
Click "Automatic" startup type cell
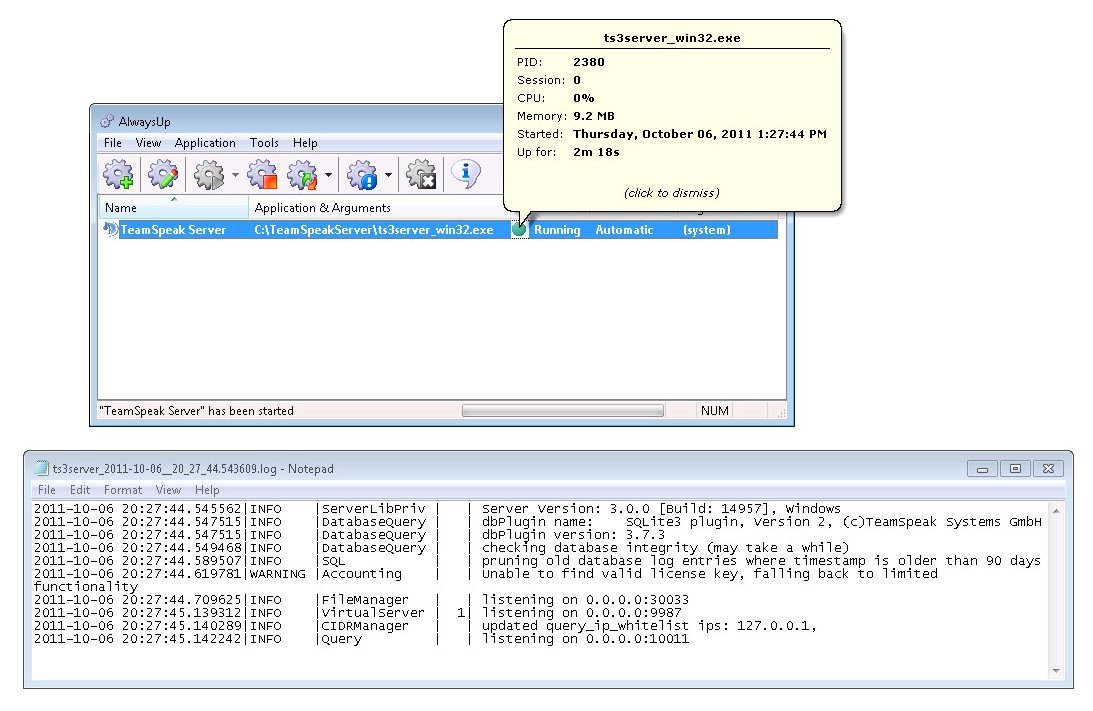[x=624, y=229]
